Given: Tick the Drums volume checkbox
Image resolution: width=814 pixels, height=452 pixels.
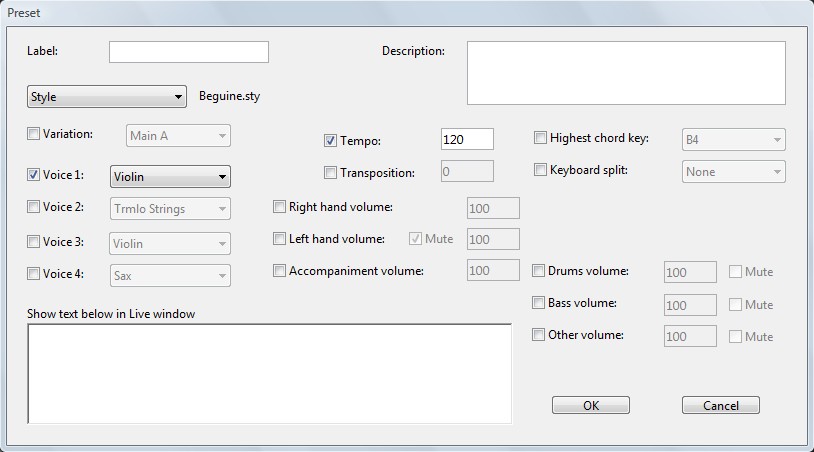Looking at the screenshot, I should (x=539, y=271).
